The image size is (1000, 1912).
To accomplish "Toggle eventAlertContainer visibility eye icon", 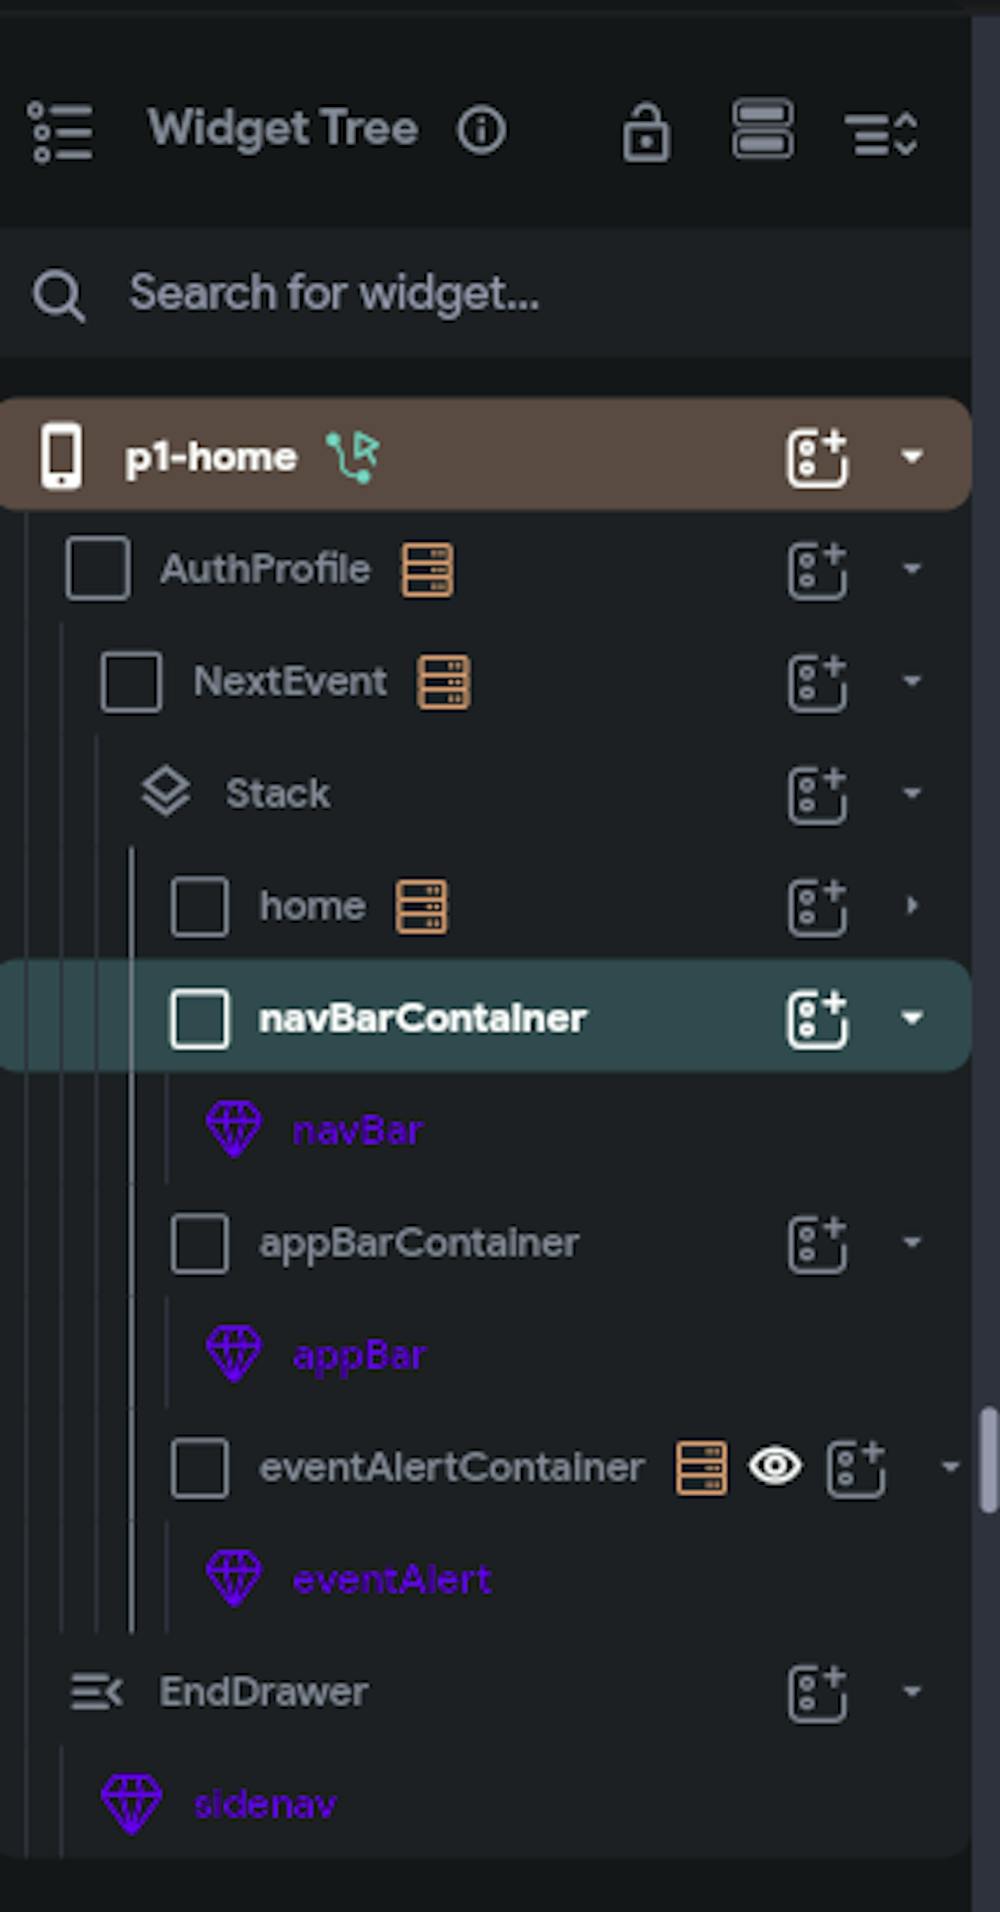I will [x=775, y=1467].
